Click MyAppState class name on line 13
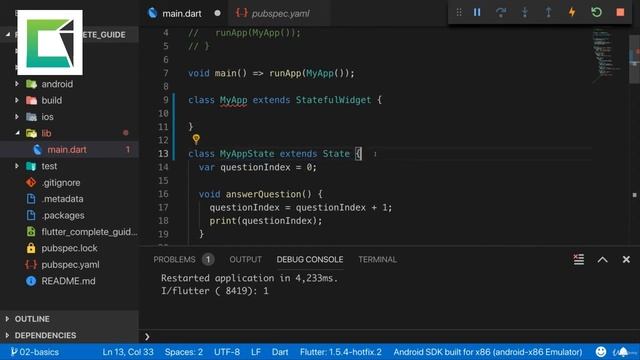Screen dimensions: 640x360 247,154
